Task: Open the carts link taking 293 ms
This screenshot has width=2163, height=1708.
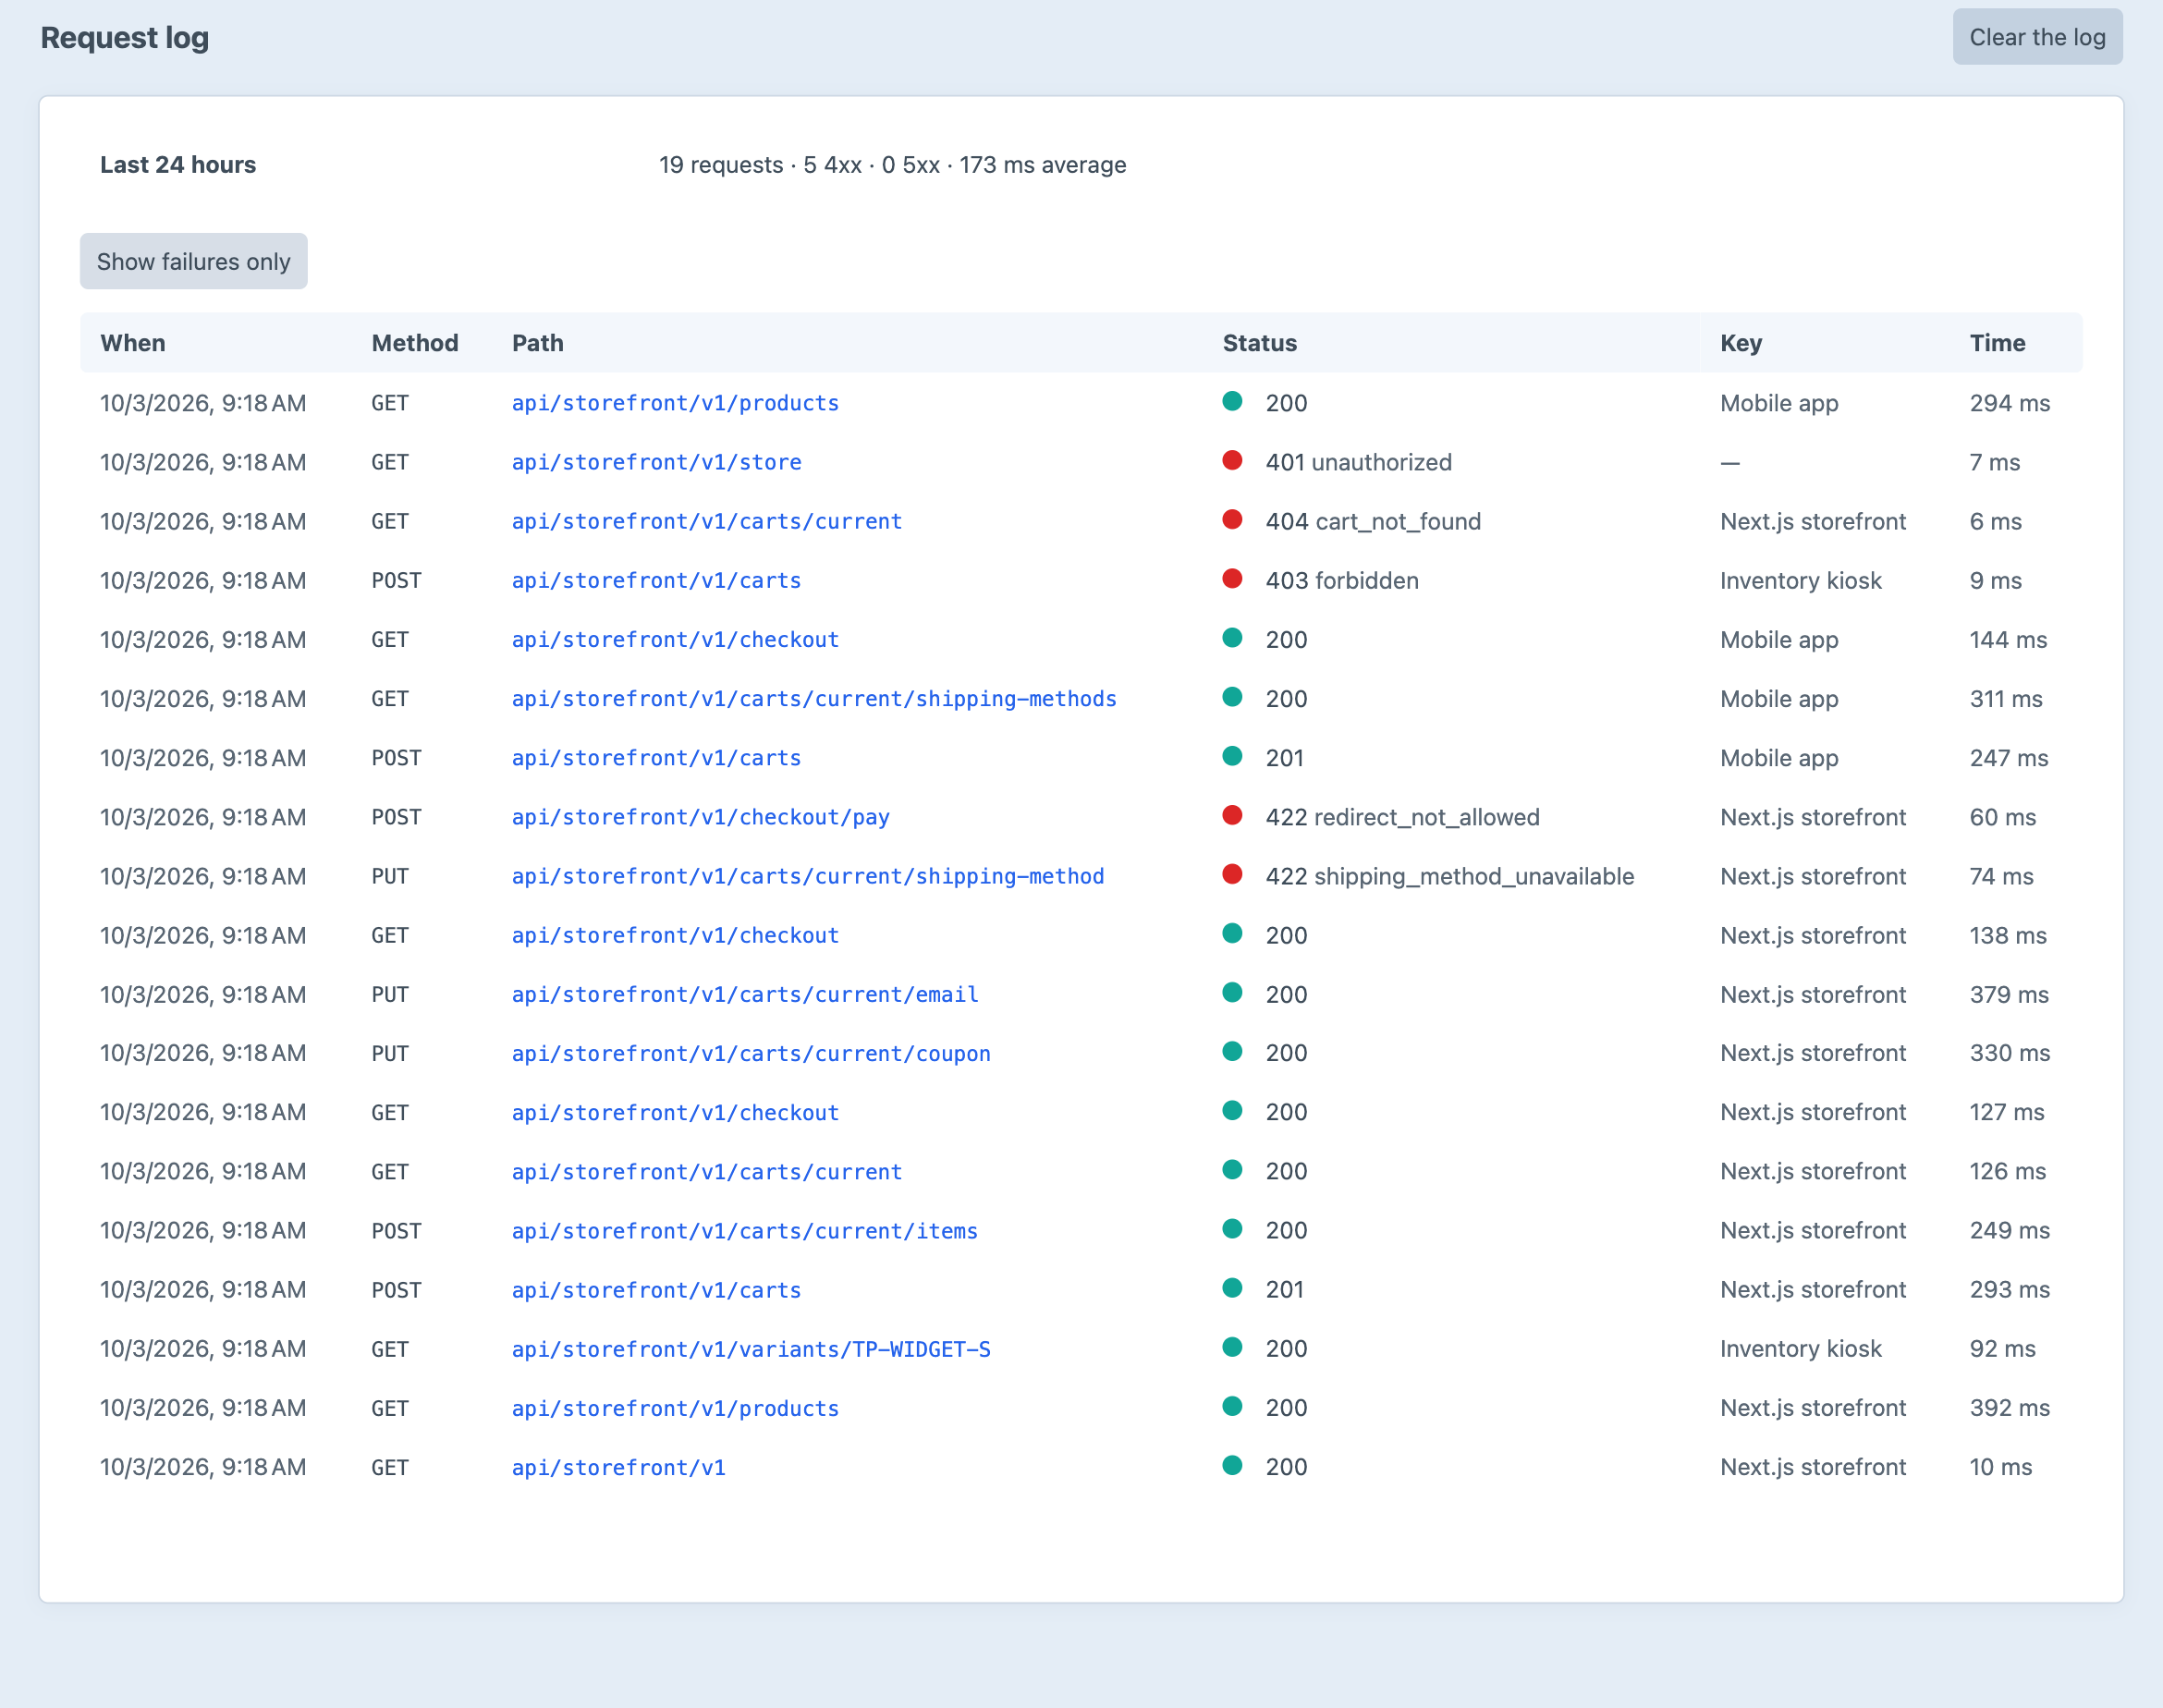Action: pos(657,1289)
